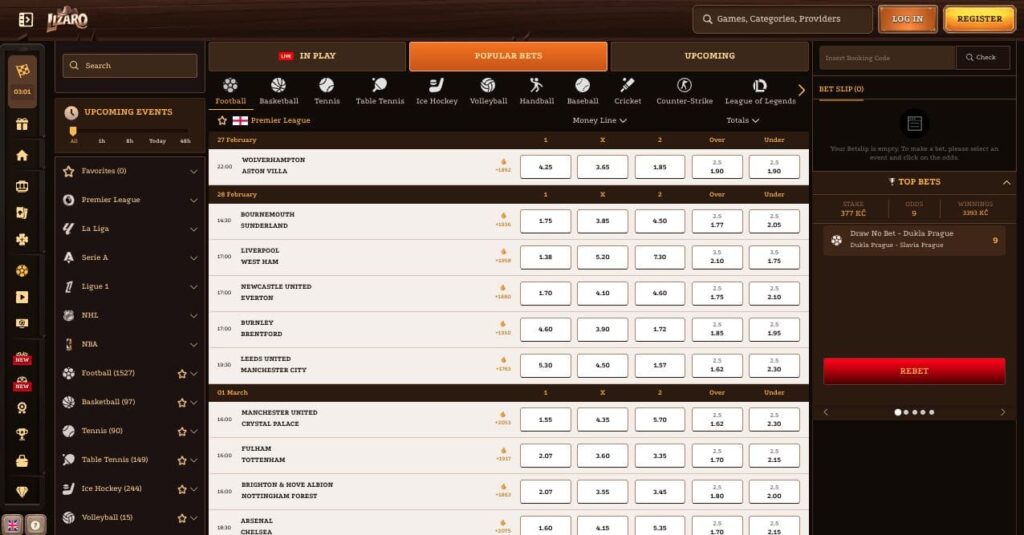Favorite the Premier League with star icon

[222, 120]
